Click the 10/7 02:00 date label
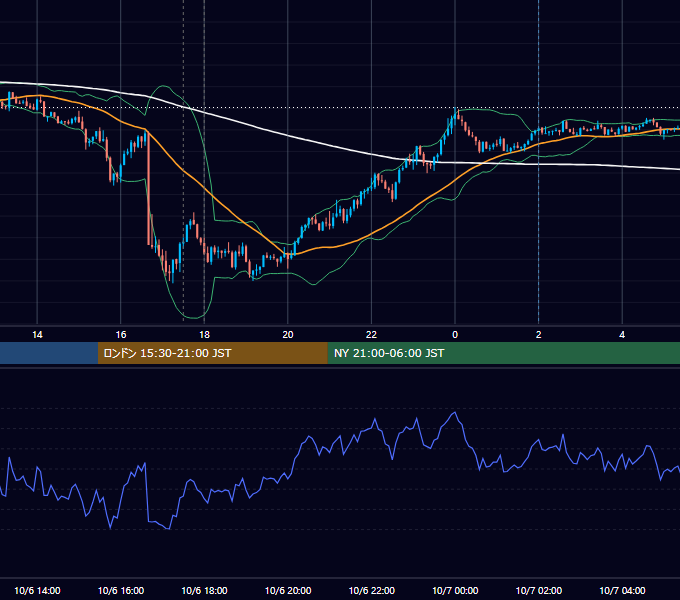 (539, 590)
